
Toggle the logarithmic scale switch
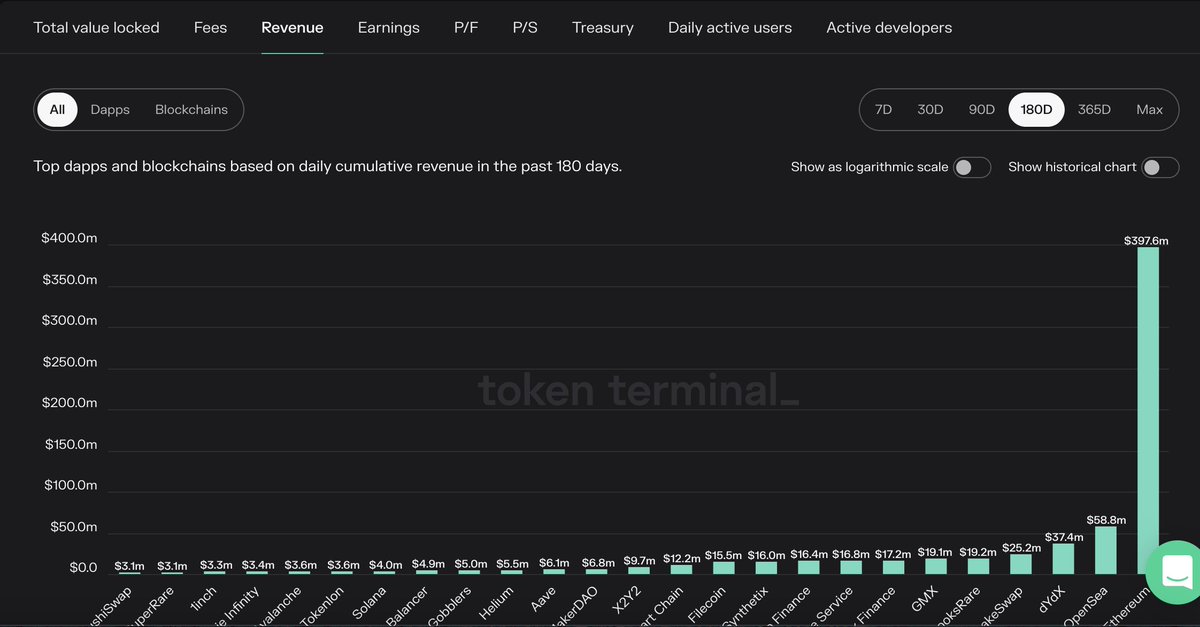pyautogui.click(x=972, y=167)
